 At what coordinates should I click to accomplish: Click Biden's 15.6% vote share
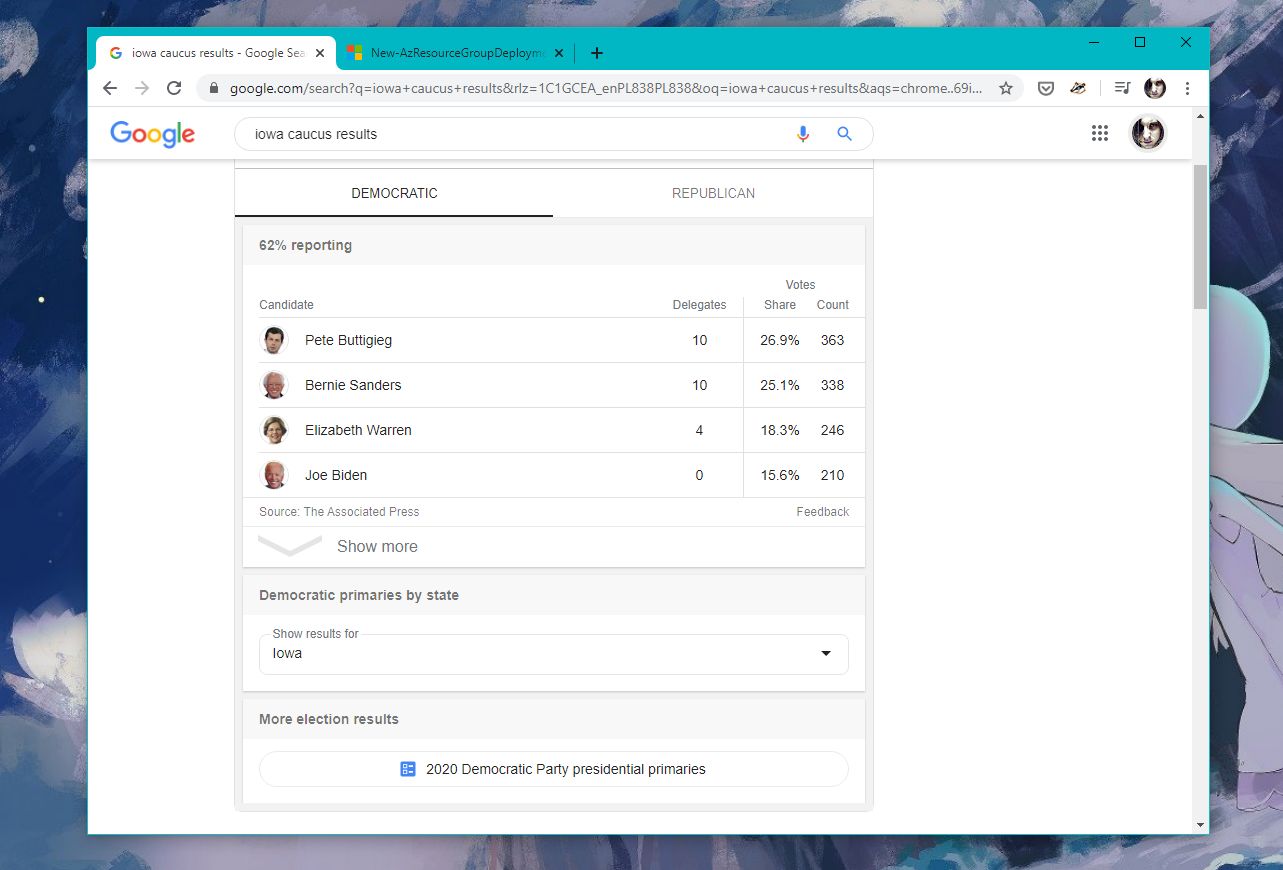coord(780,475)
